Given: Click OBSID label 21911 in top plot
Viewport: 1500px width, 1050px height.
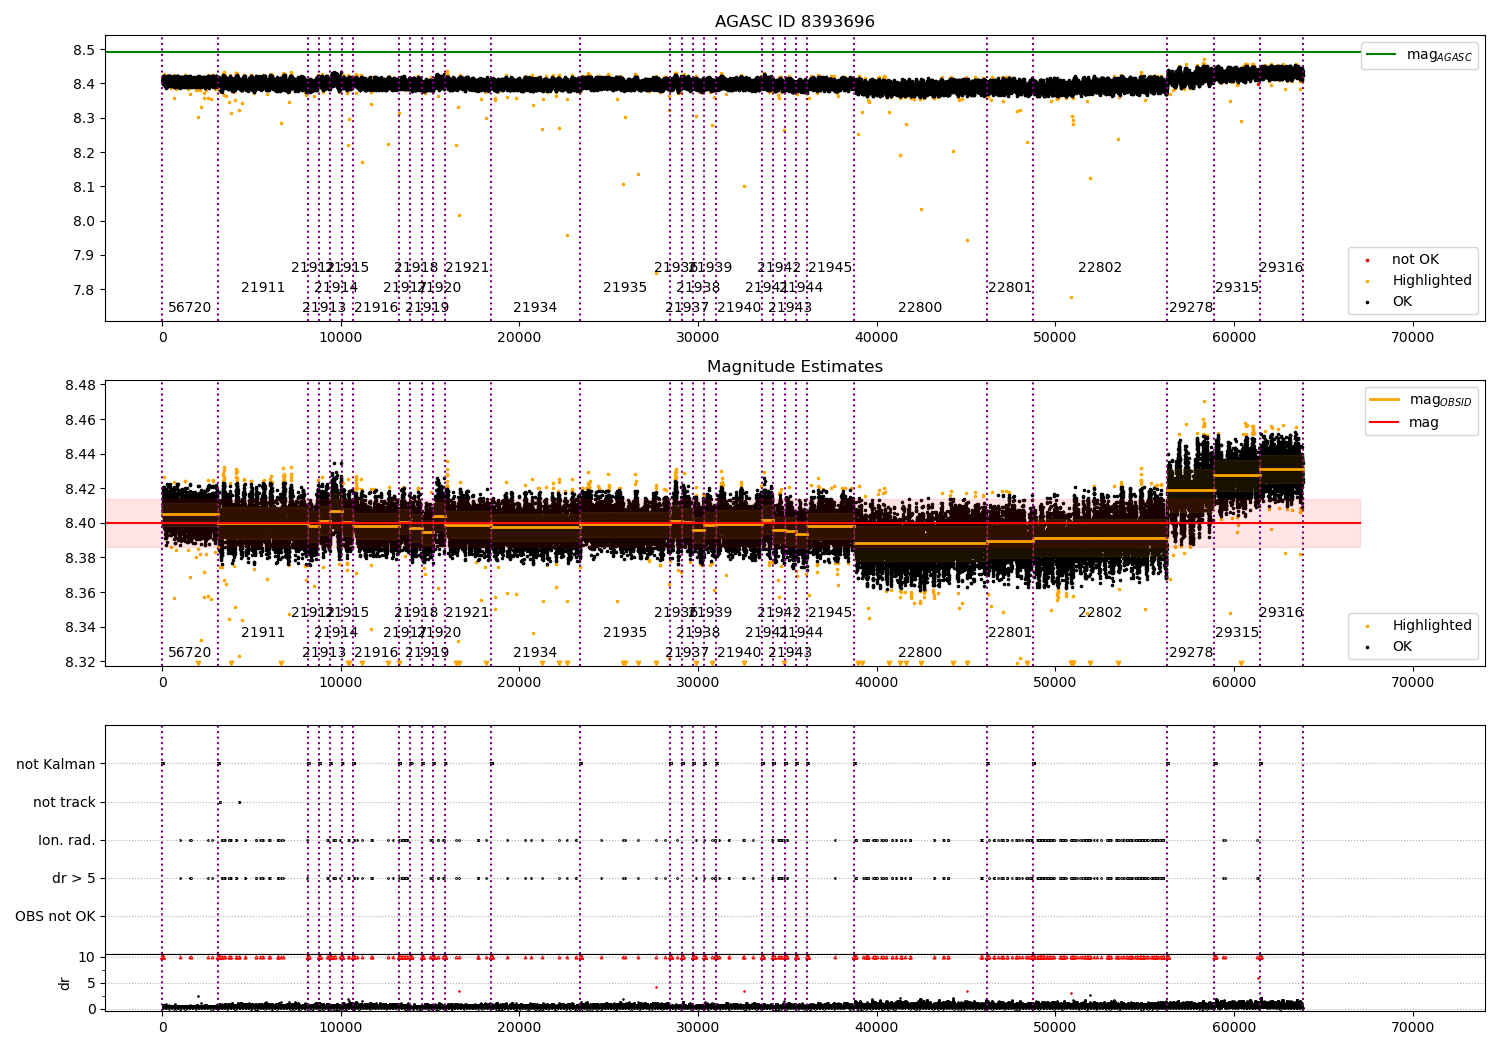Looking at the screenshot, I should [x=263, y=287].
